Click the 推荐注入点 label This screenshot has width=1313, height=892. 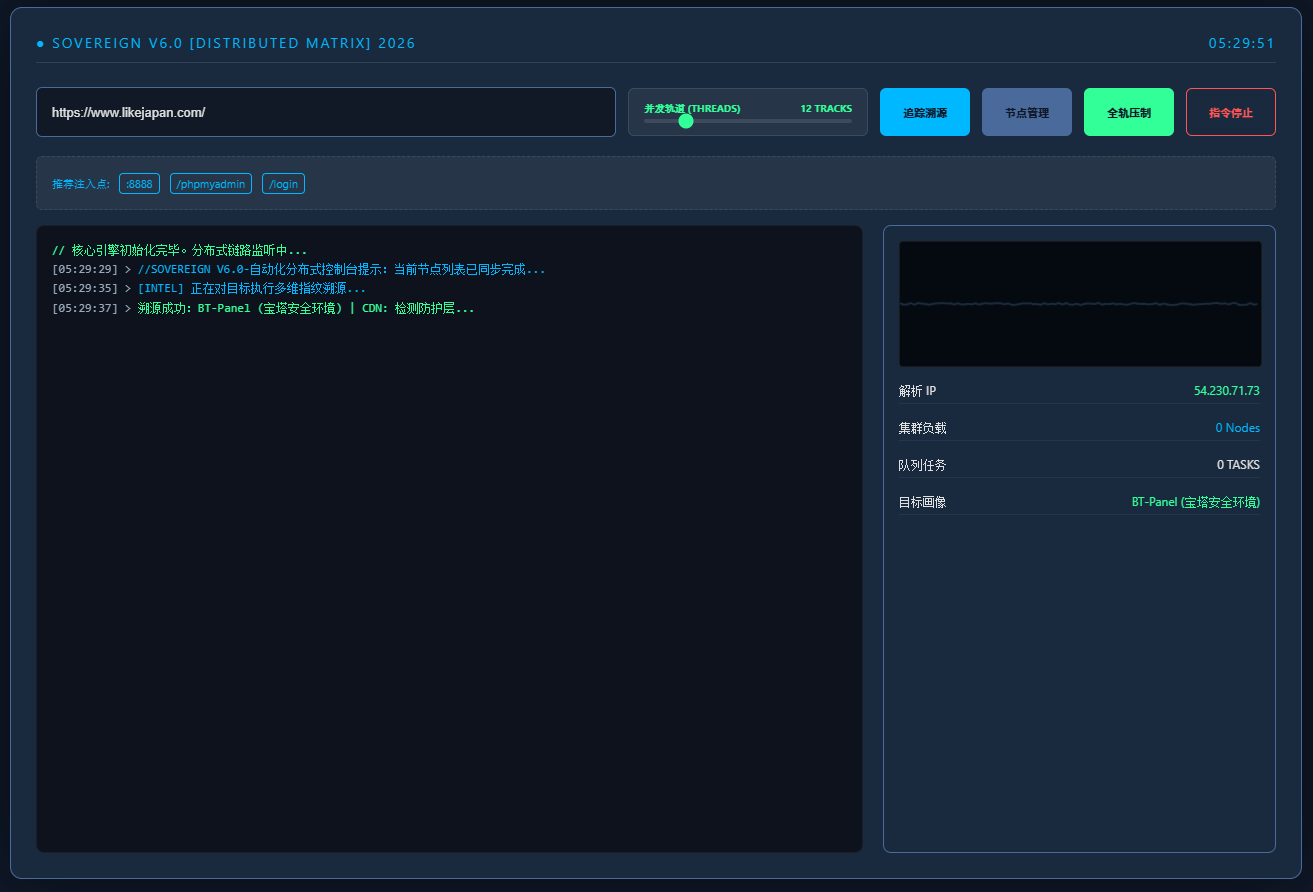pos(81,184)
